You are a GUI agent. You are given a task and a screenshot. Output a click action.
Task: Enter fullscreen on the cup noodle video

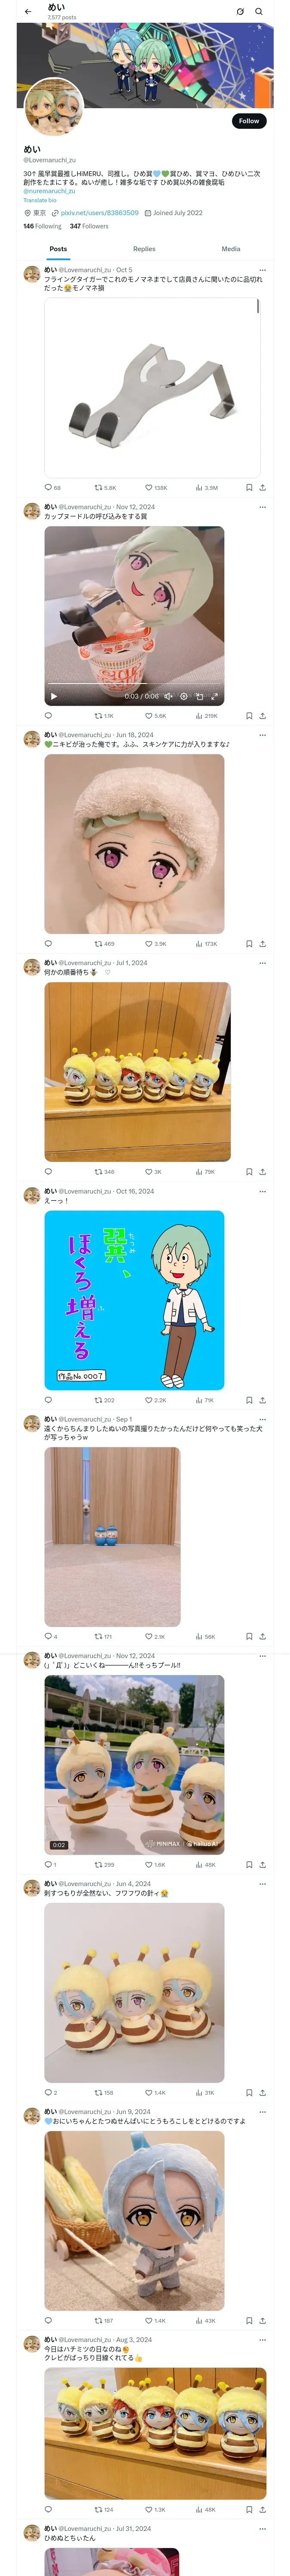(x=213, y=696)
